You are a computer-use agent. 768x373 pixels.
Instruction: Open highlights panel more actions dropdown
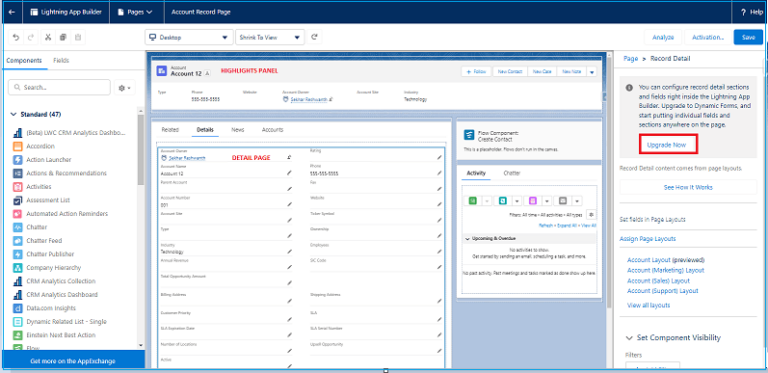coord(592,71)
